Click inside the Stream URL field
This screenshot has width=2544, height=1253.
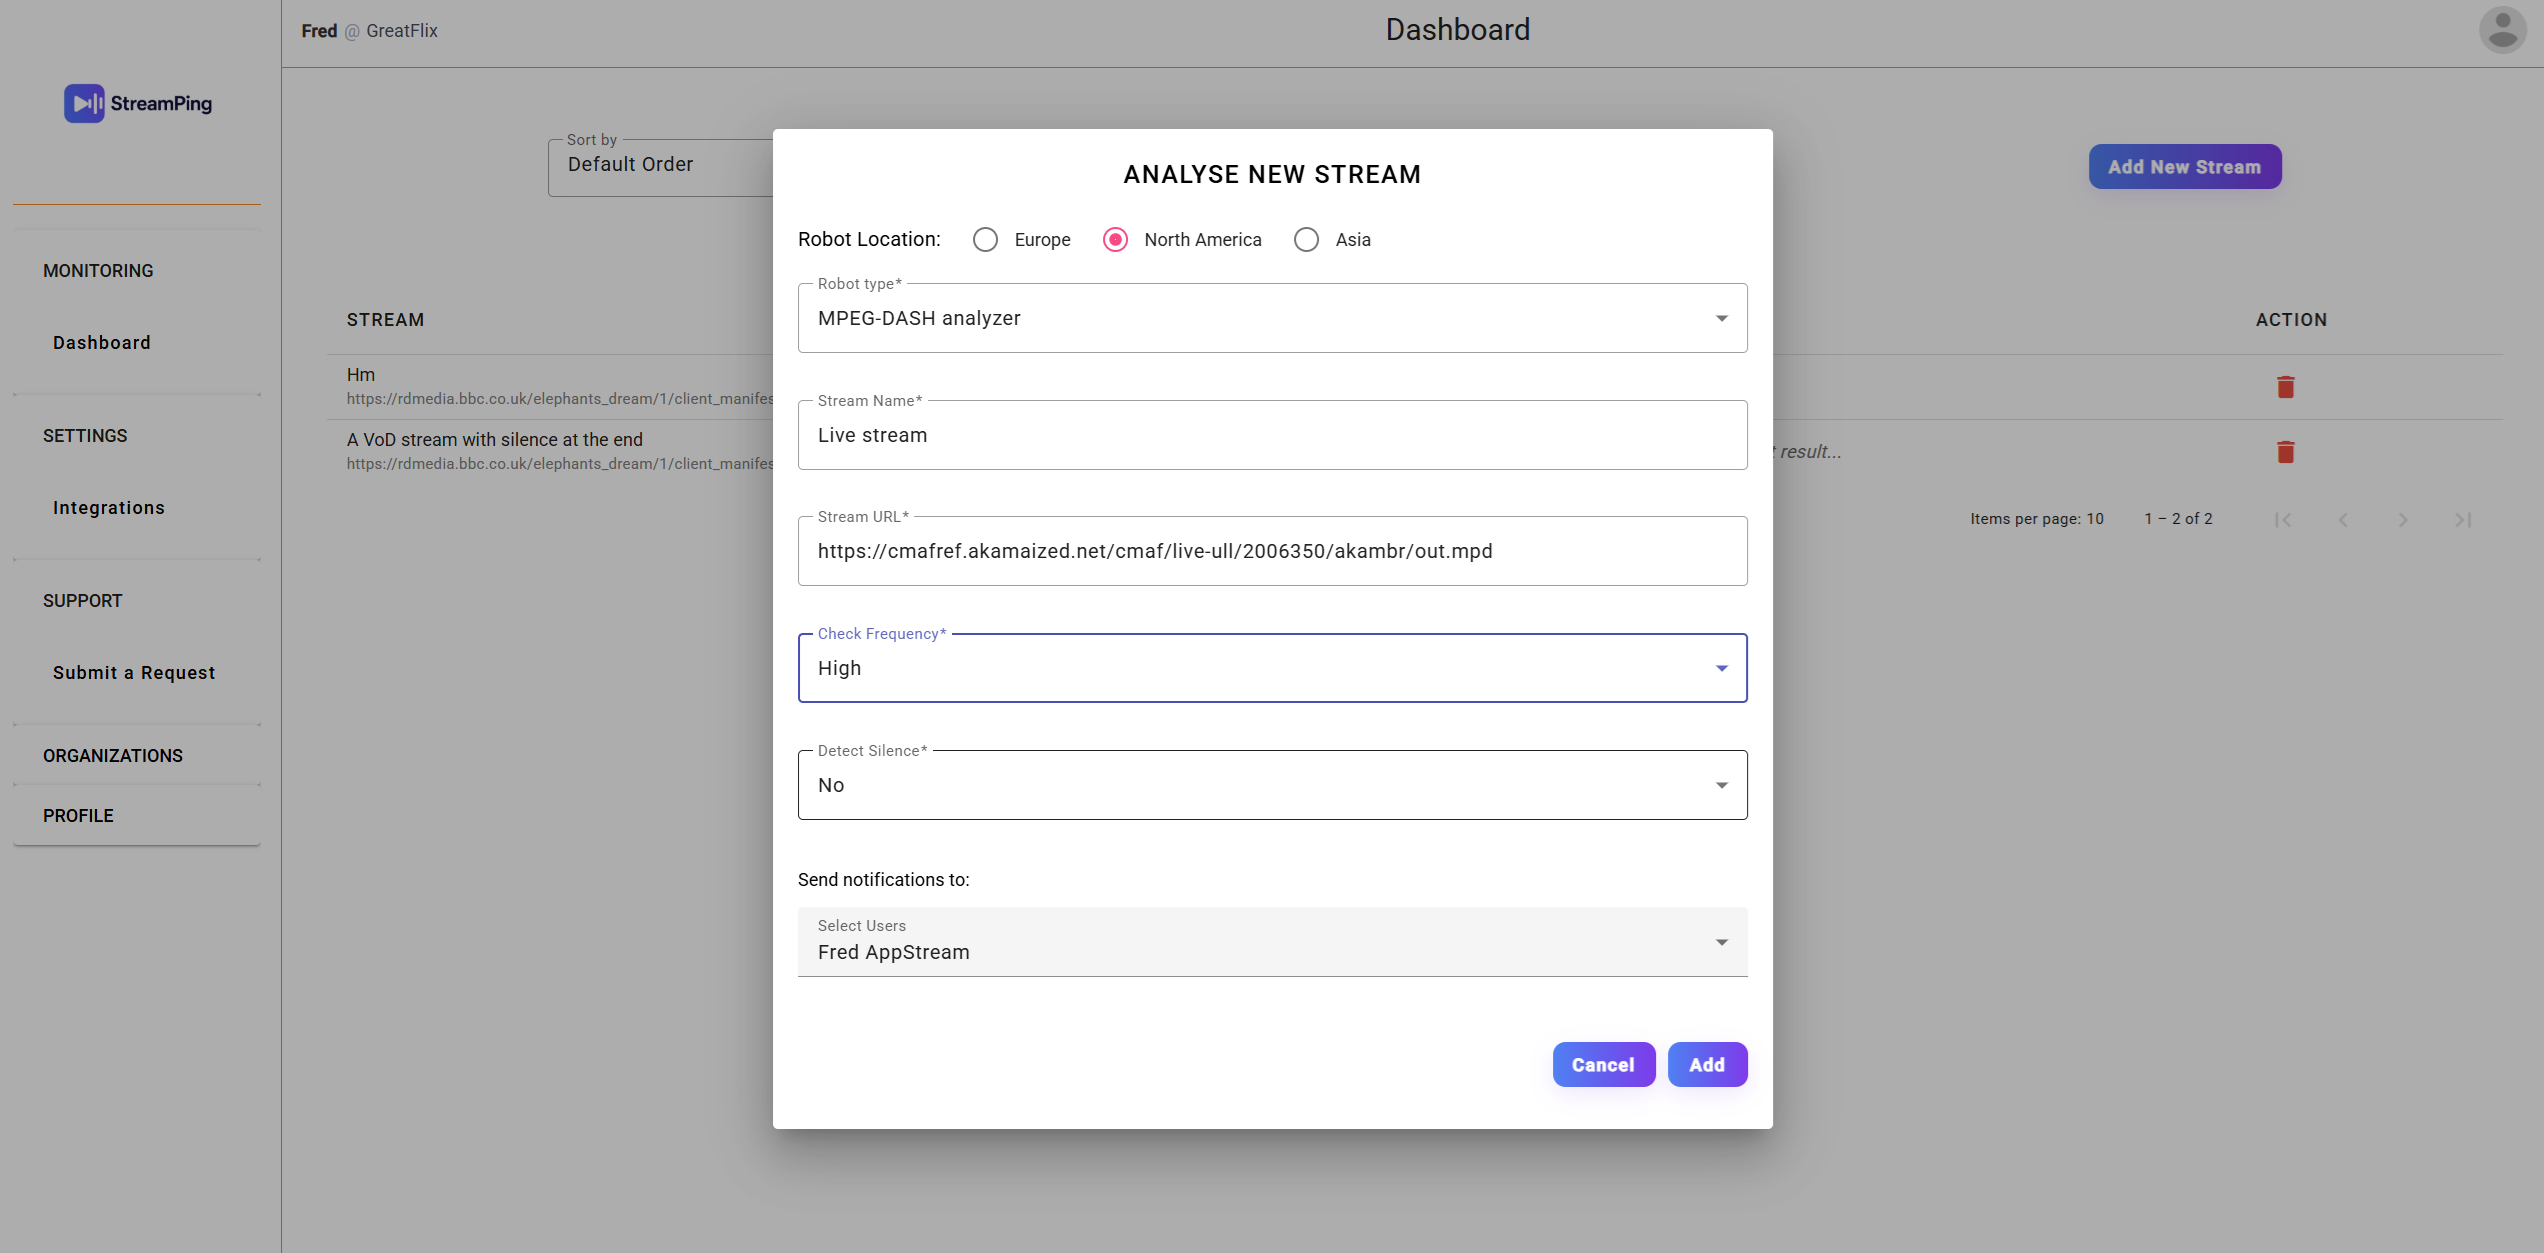1270,550
